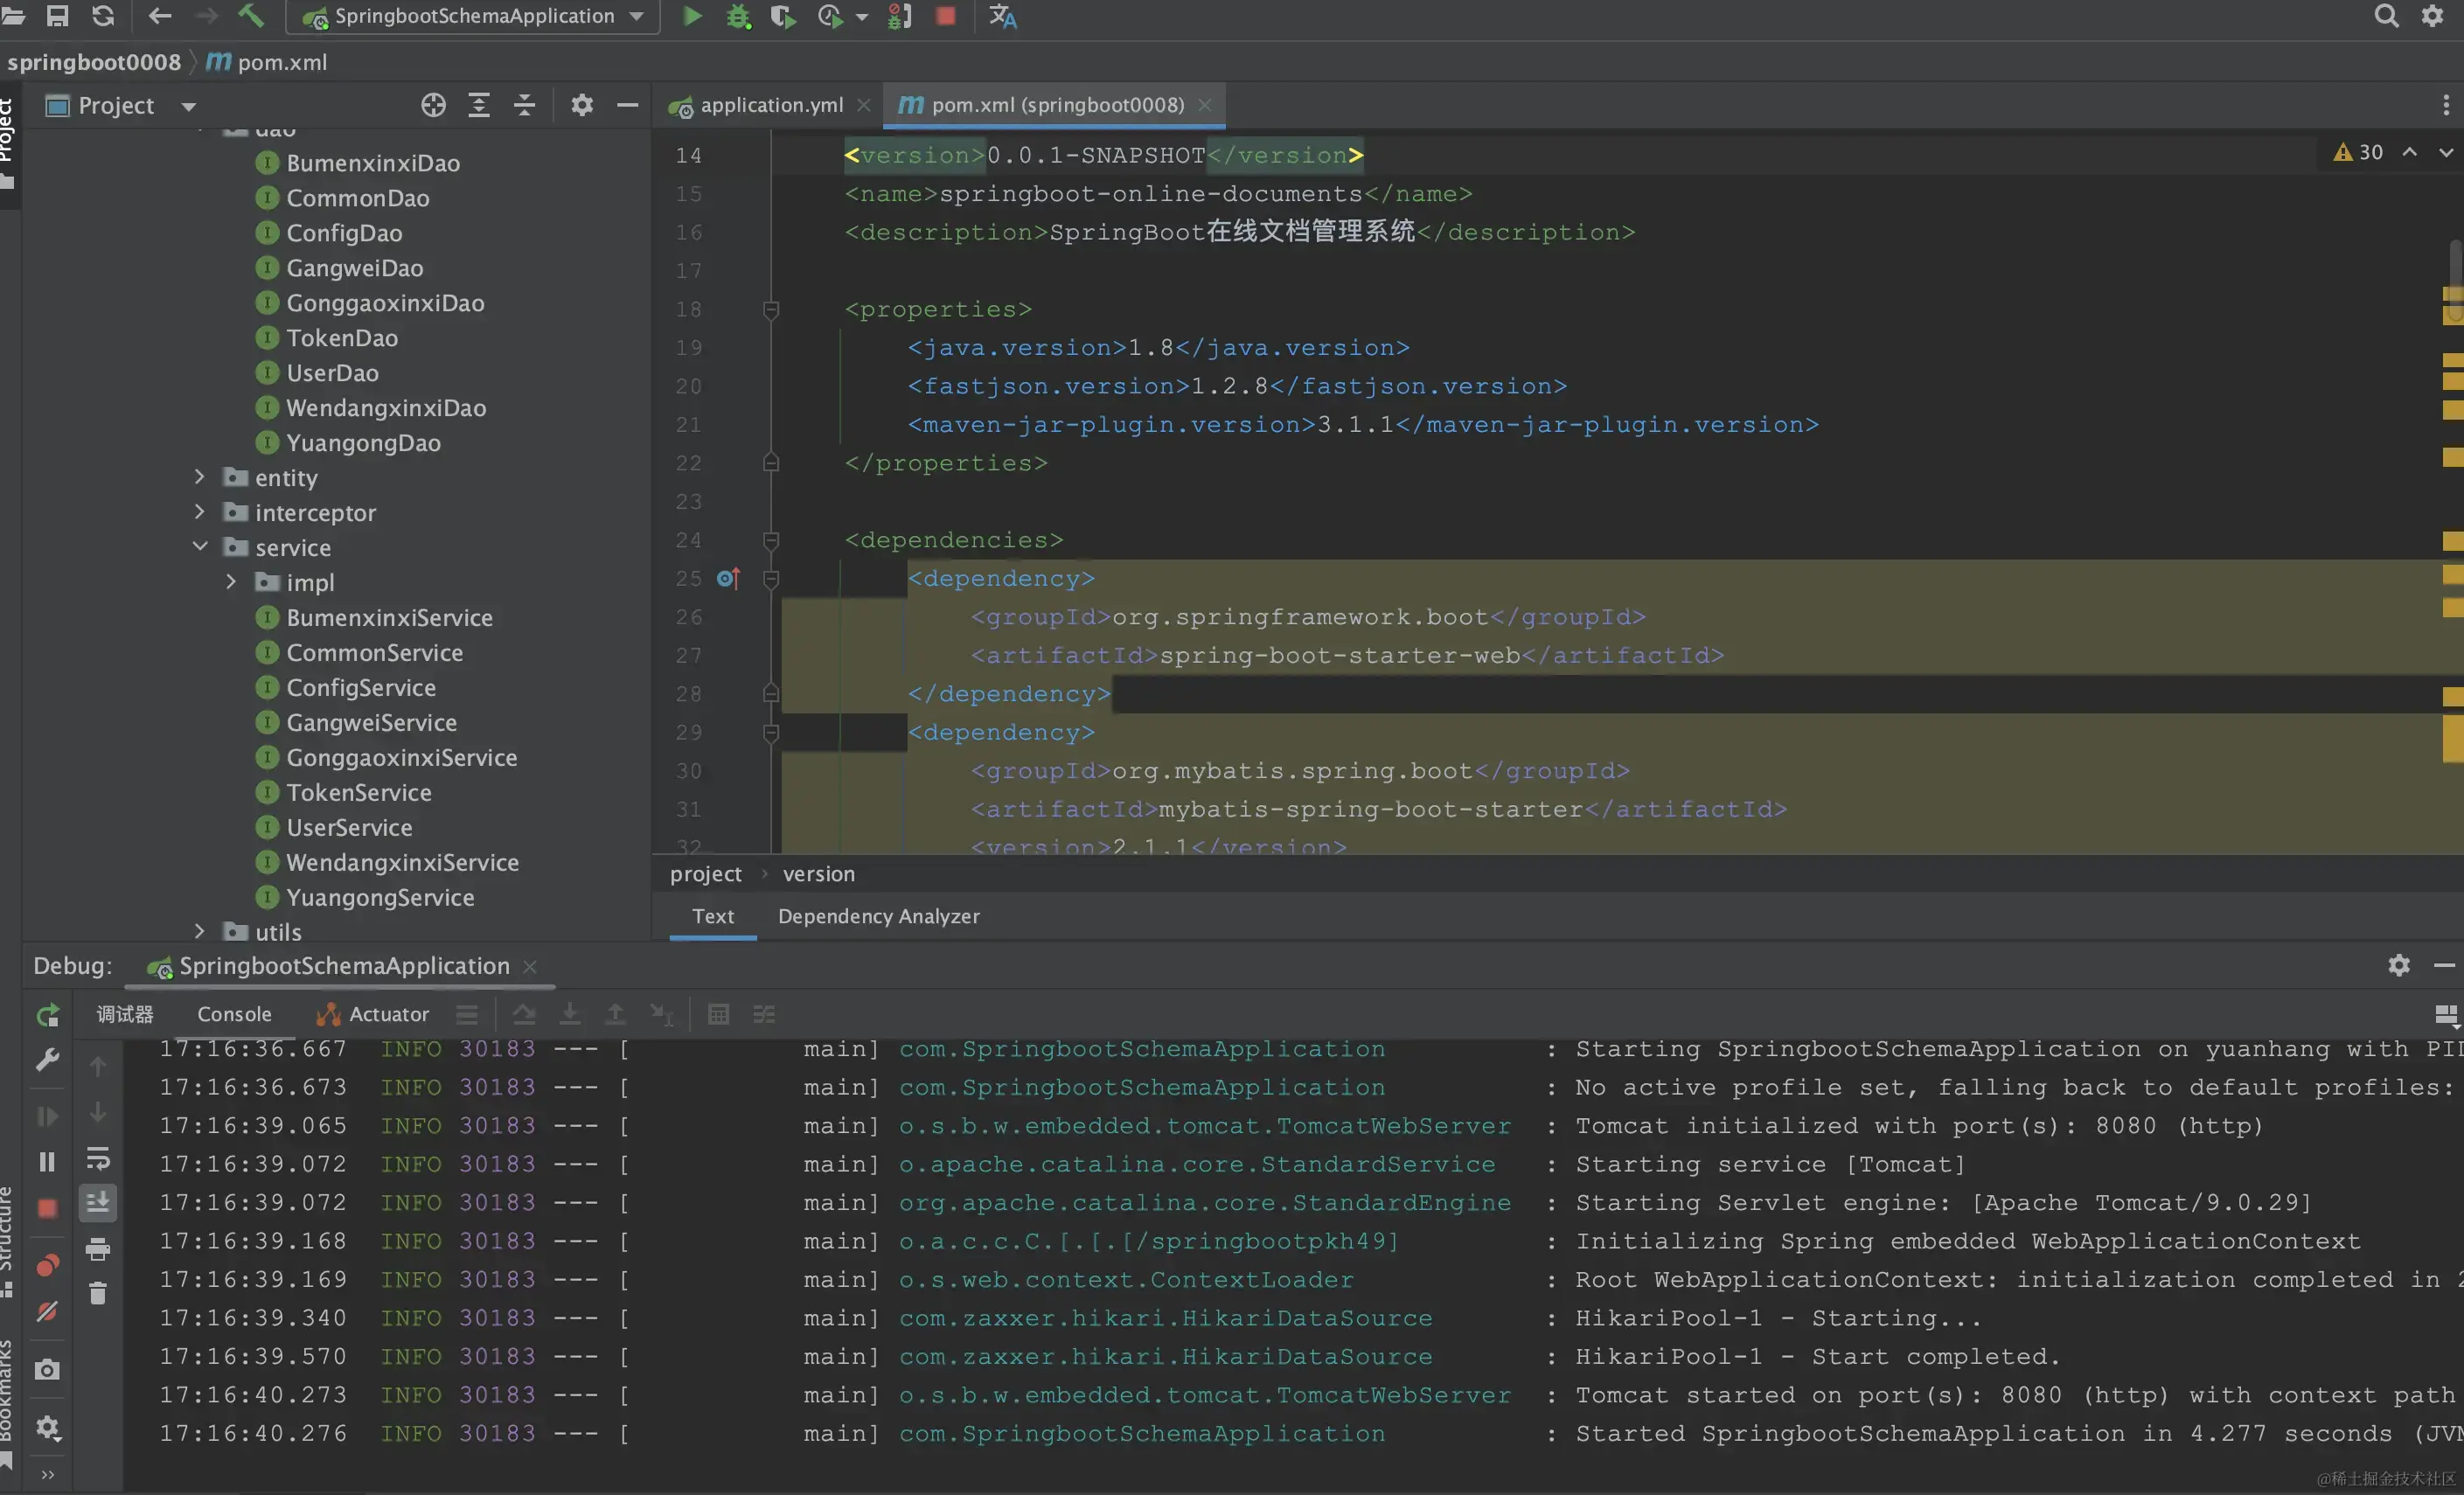The width and height of the screenshot is (2464, 1495).
Task: Click the camera thread dump icon
Action: point(47,1369)
